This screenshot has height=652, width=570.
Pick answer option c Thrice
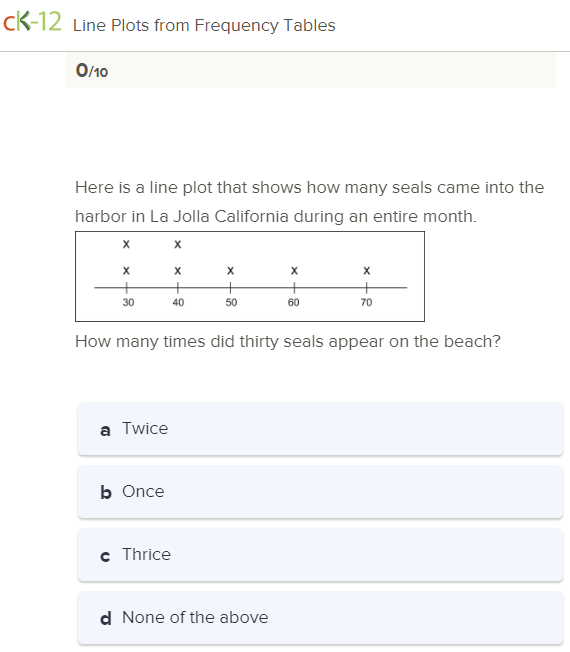[x=320, y=555]
